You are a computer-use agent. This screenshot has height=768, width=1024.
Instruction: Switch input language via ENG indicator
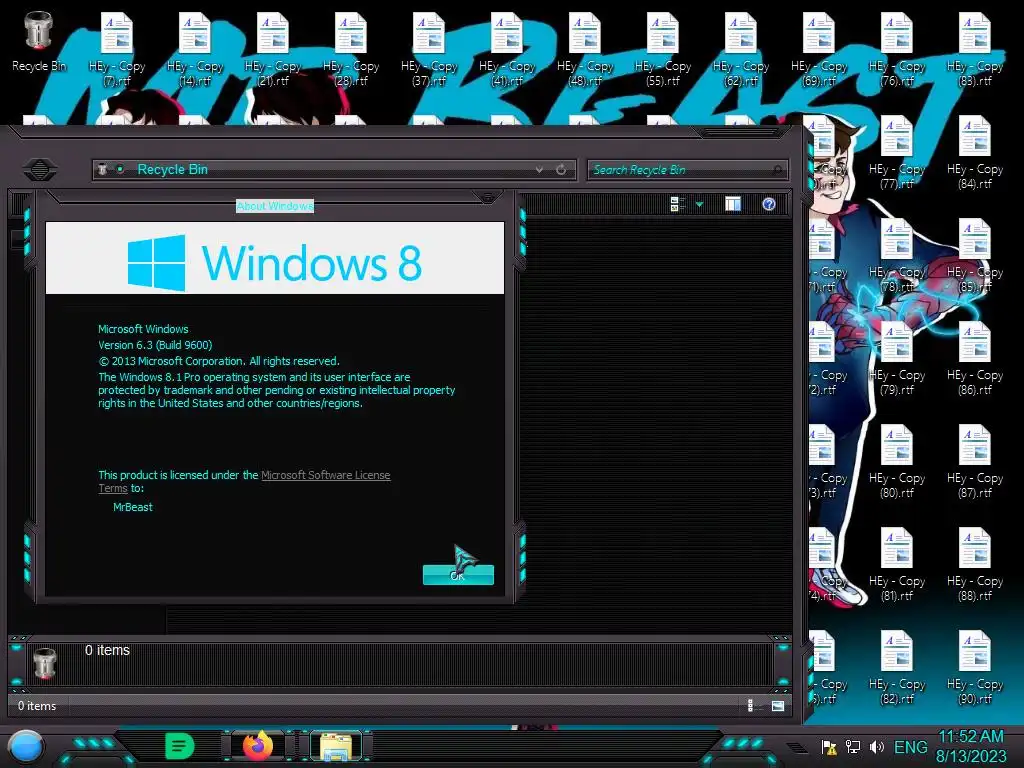pos(910,747)
